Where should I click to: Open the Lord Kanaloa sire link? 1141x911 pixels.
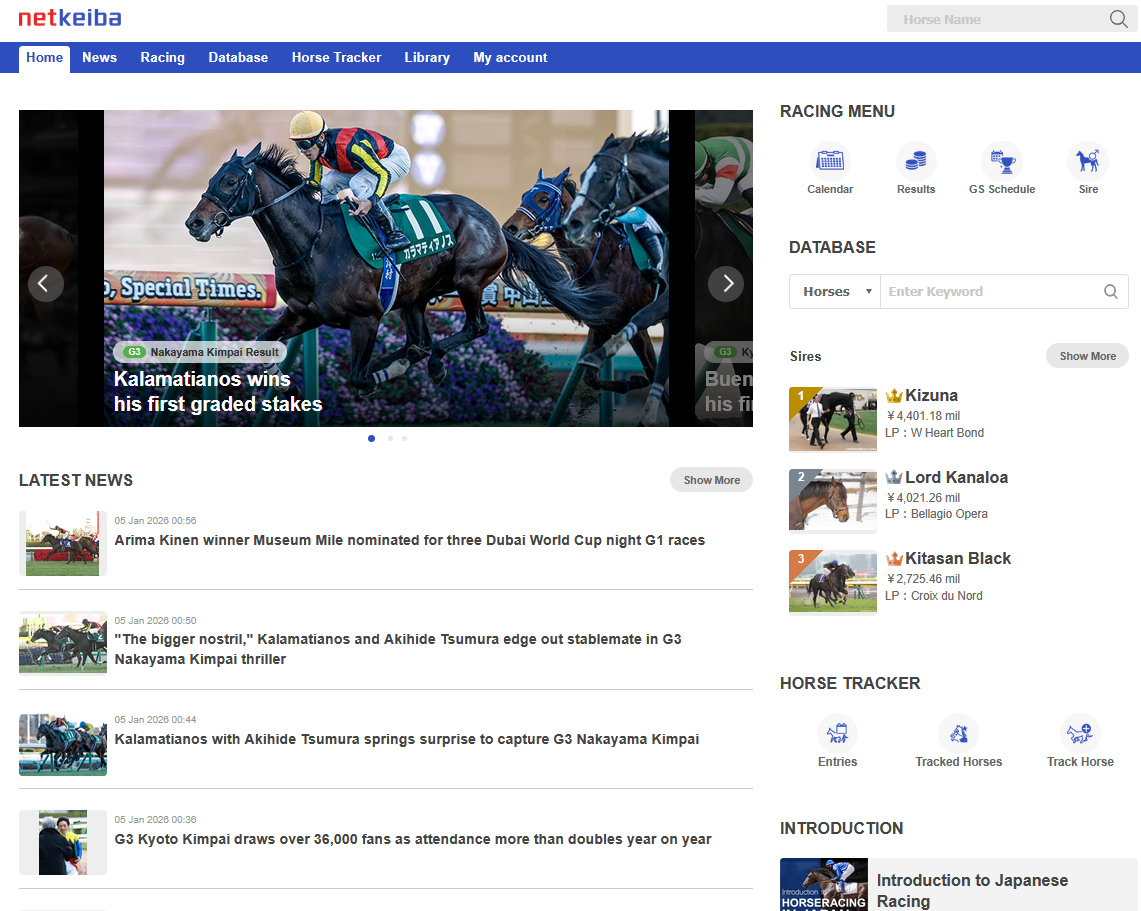[x=956, y=477]
